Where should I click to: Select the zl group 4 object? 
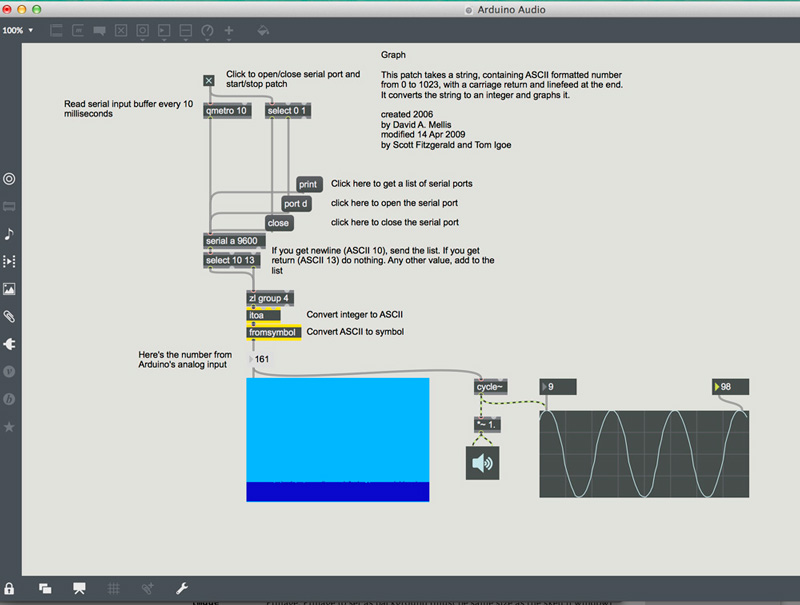pyautogui.click(x=270, y=298)
